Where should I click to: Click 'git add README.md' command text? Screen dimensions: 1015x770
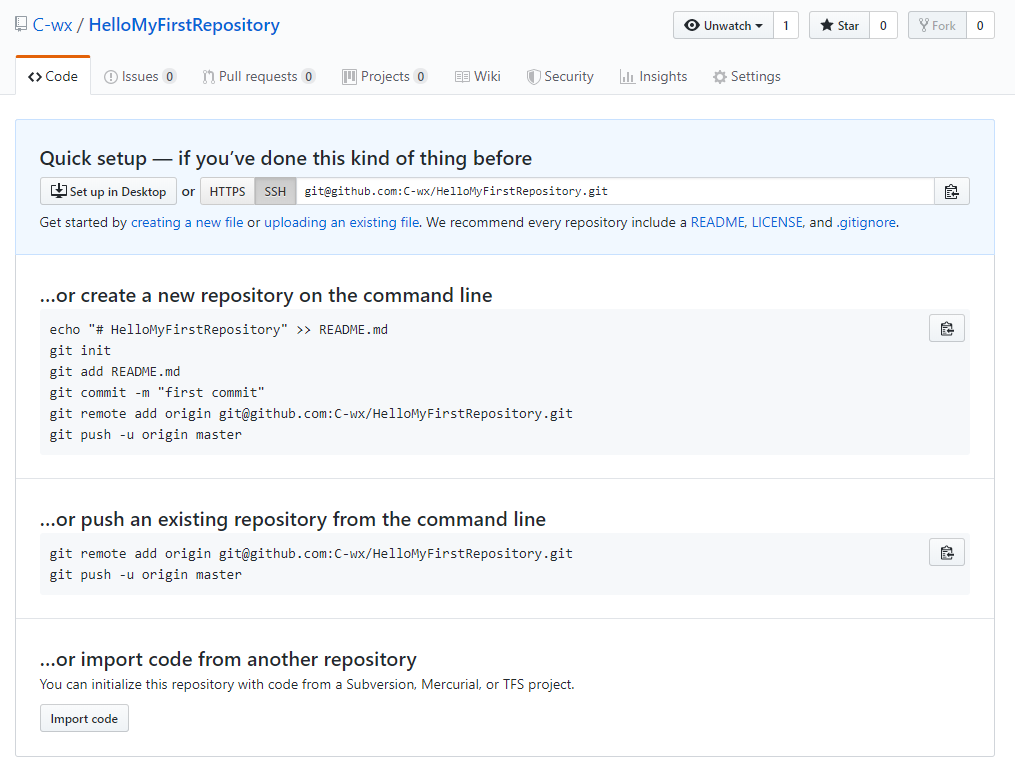pyautogui.click(x=115, y=372)
